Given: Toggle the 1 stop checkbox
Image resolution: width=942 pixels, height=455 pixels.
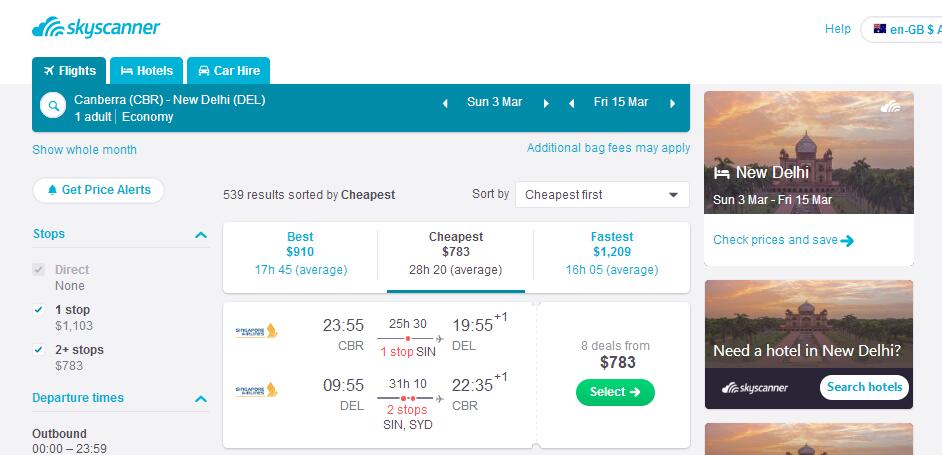Looking at the screenshot, I should pos(39,310).
